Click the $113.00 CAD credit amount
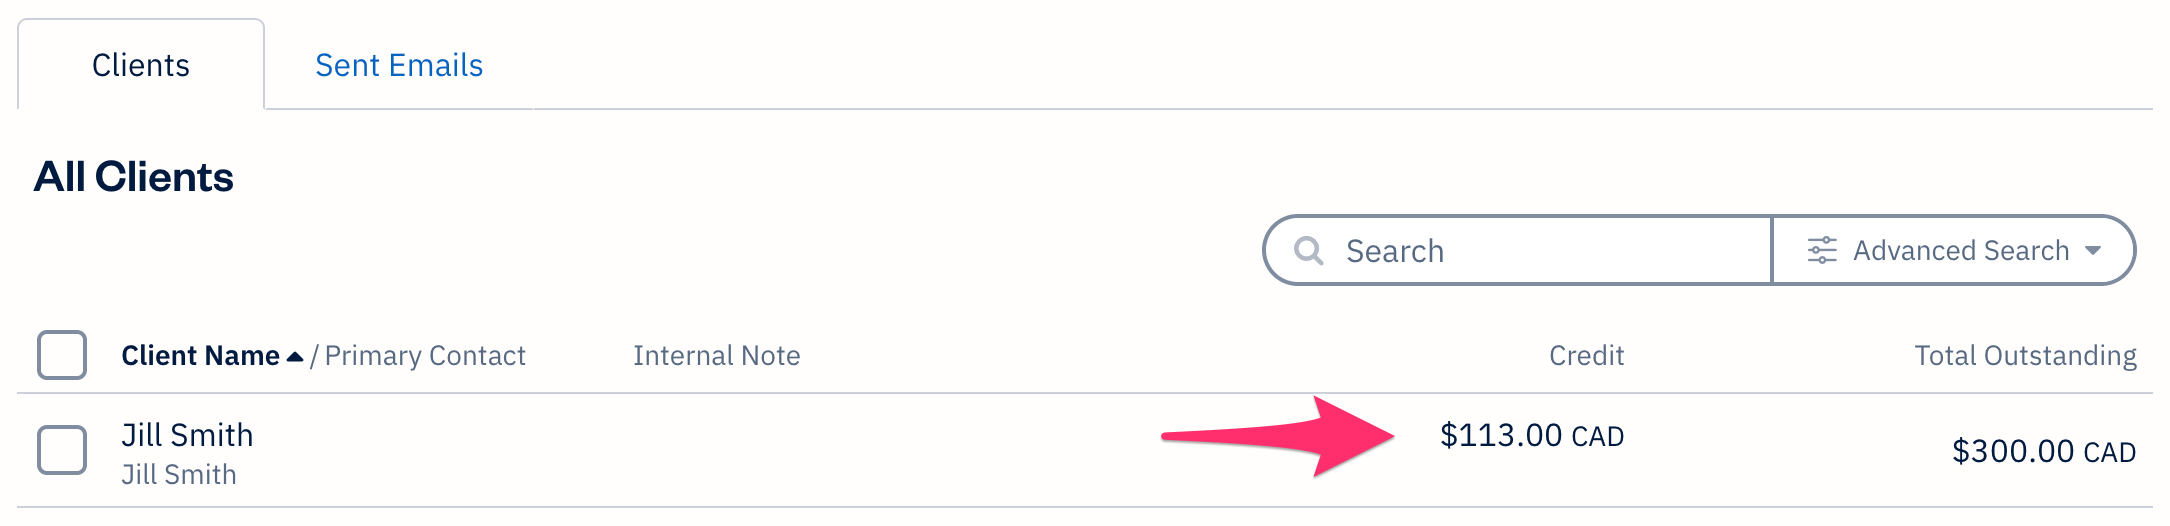Screen dimensions: 2170x526 (1531, 435)
